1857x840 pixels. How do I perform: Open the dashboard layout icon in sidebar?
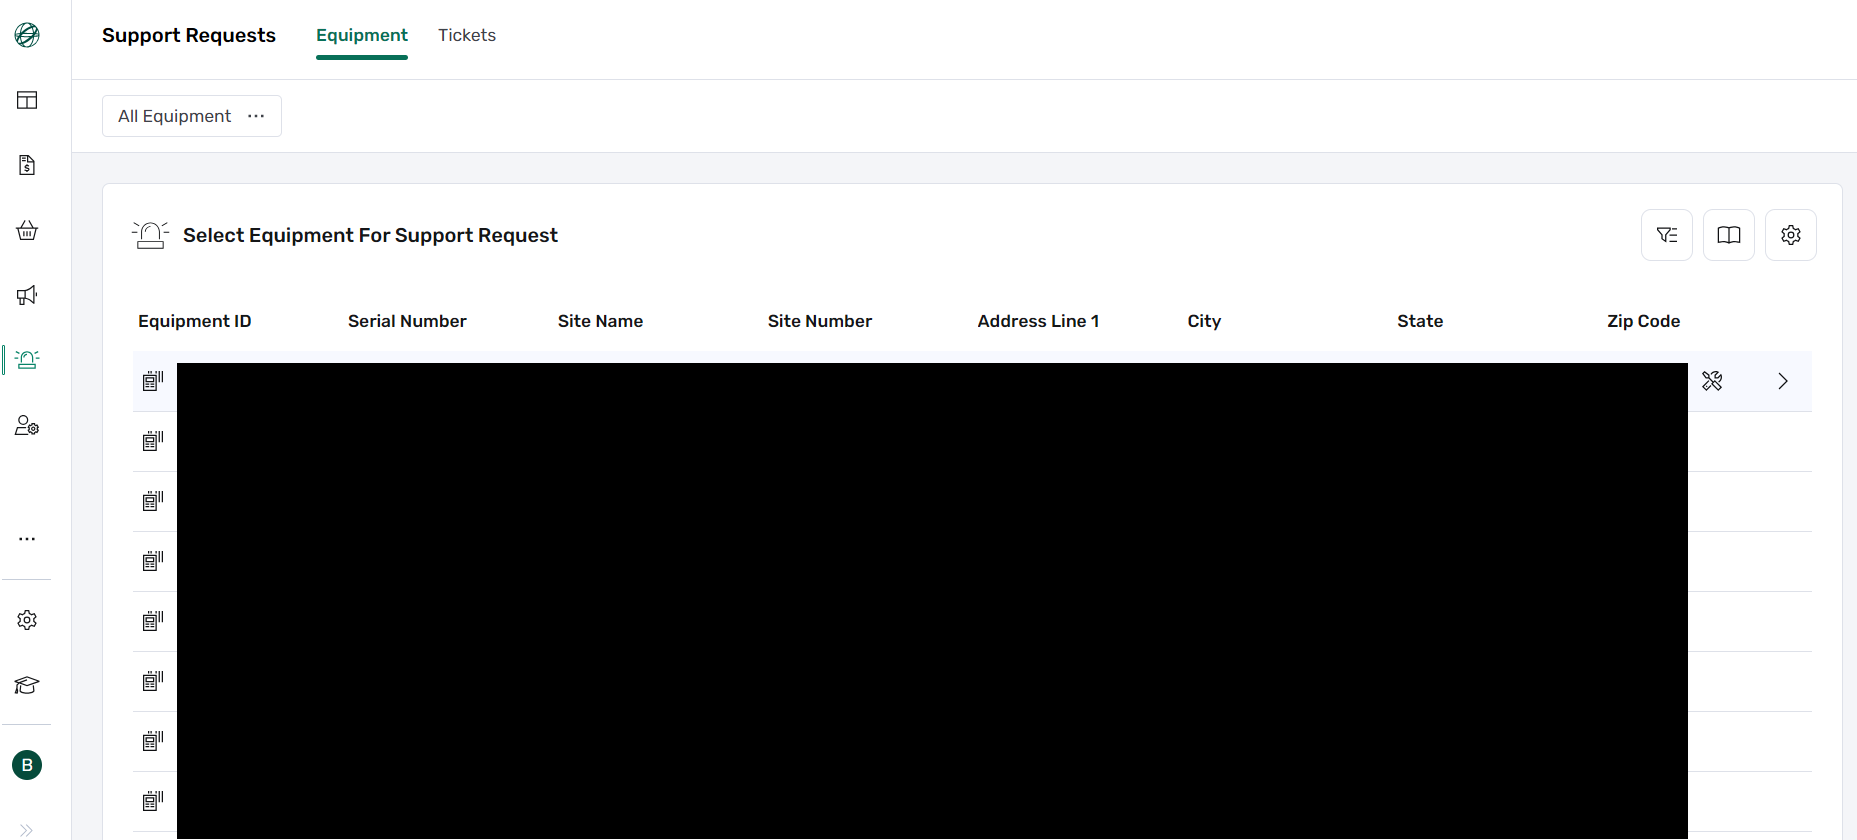coord(27,100)
